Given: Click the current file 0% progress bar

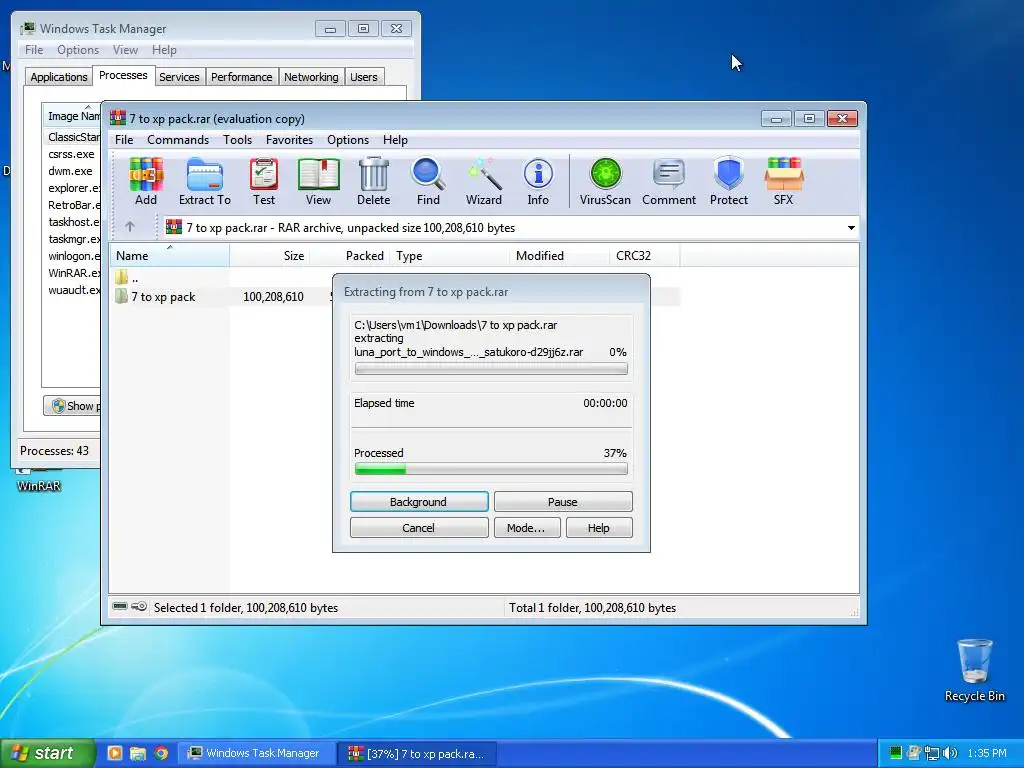Looking at the screenshot, I should pos(491,368).
